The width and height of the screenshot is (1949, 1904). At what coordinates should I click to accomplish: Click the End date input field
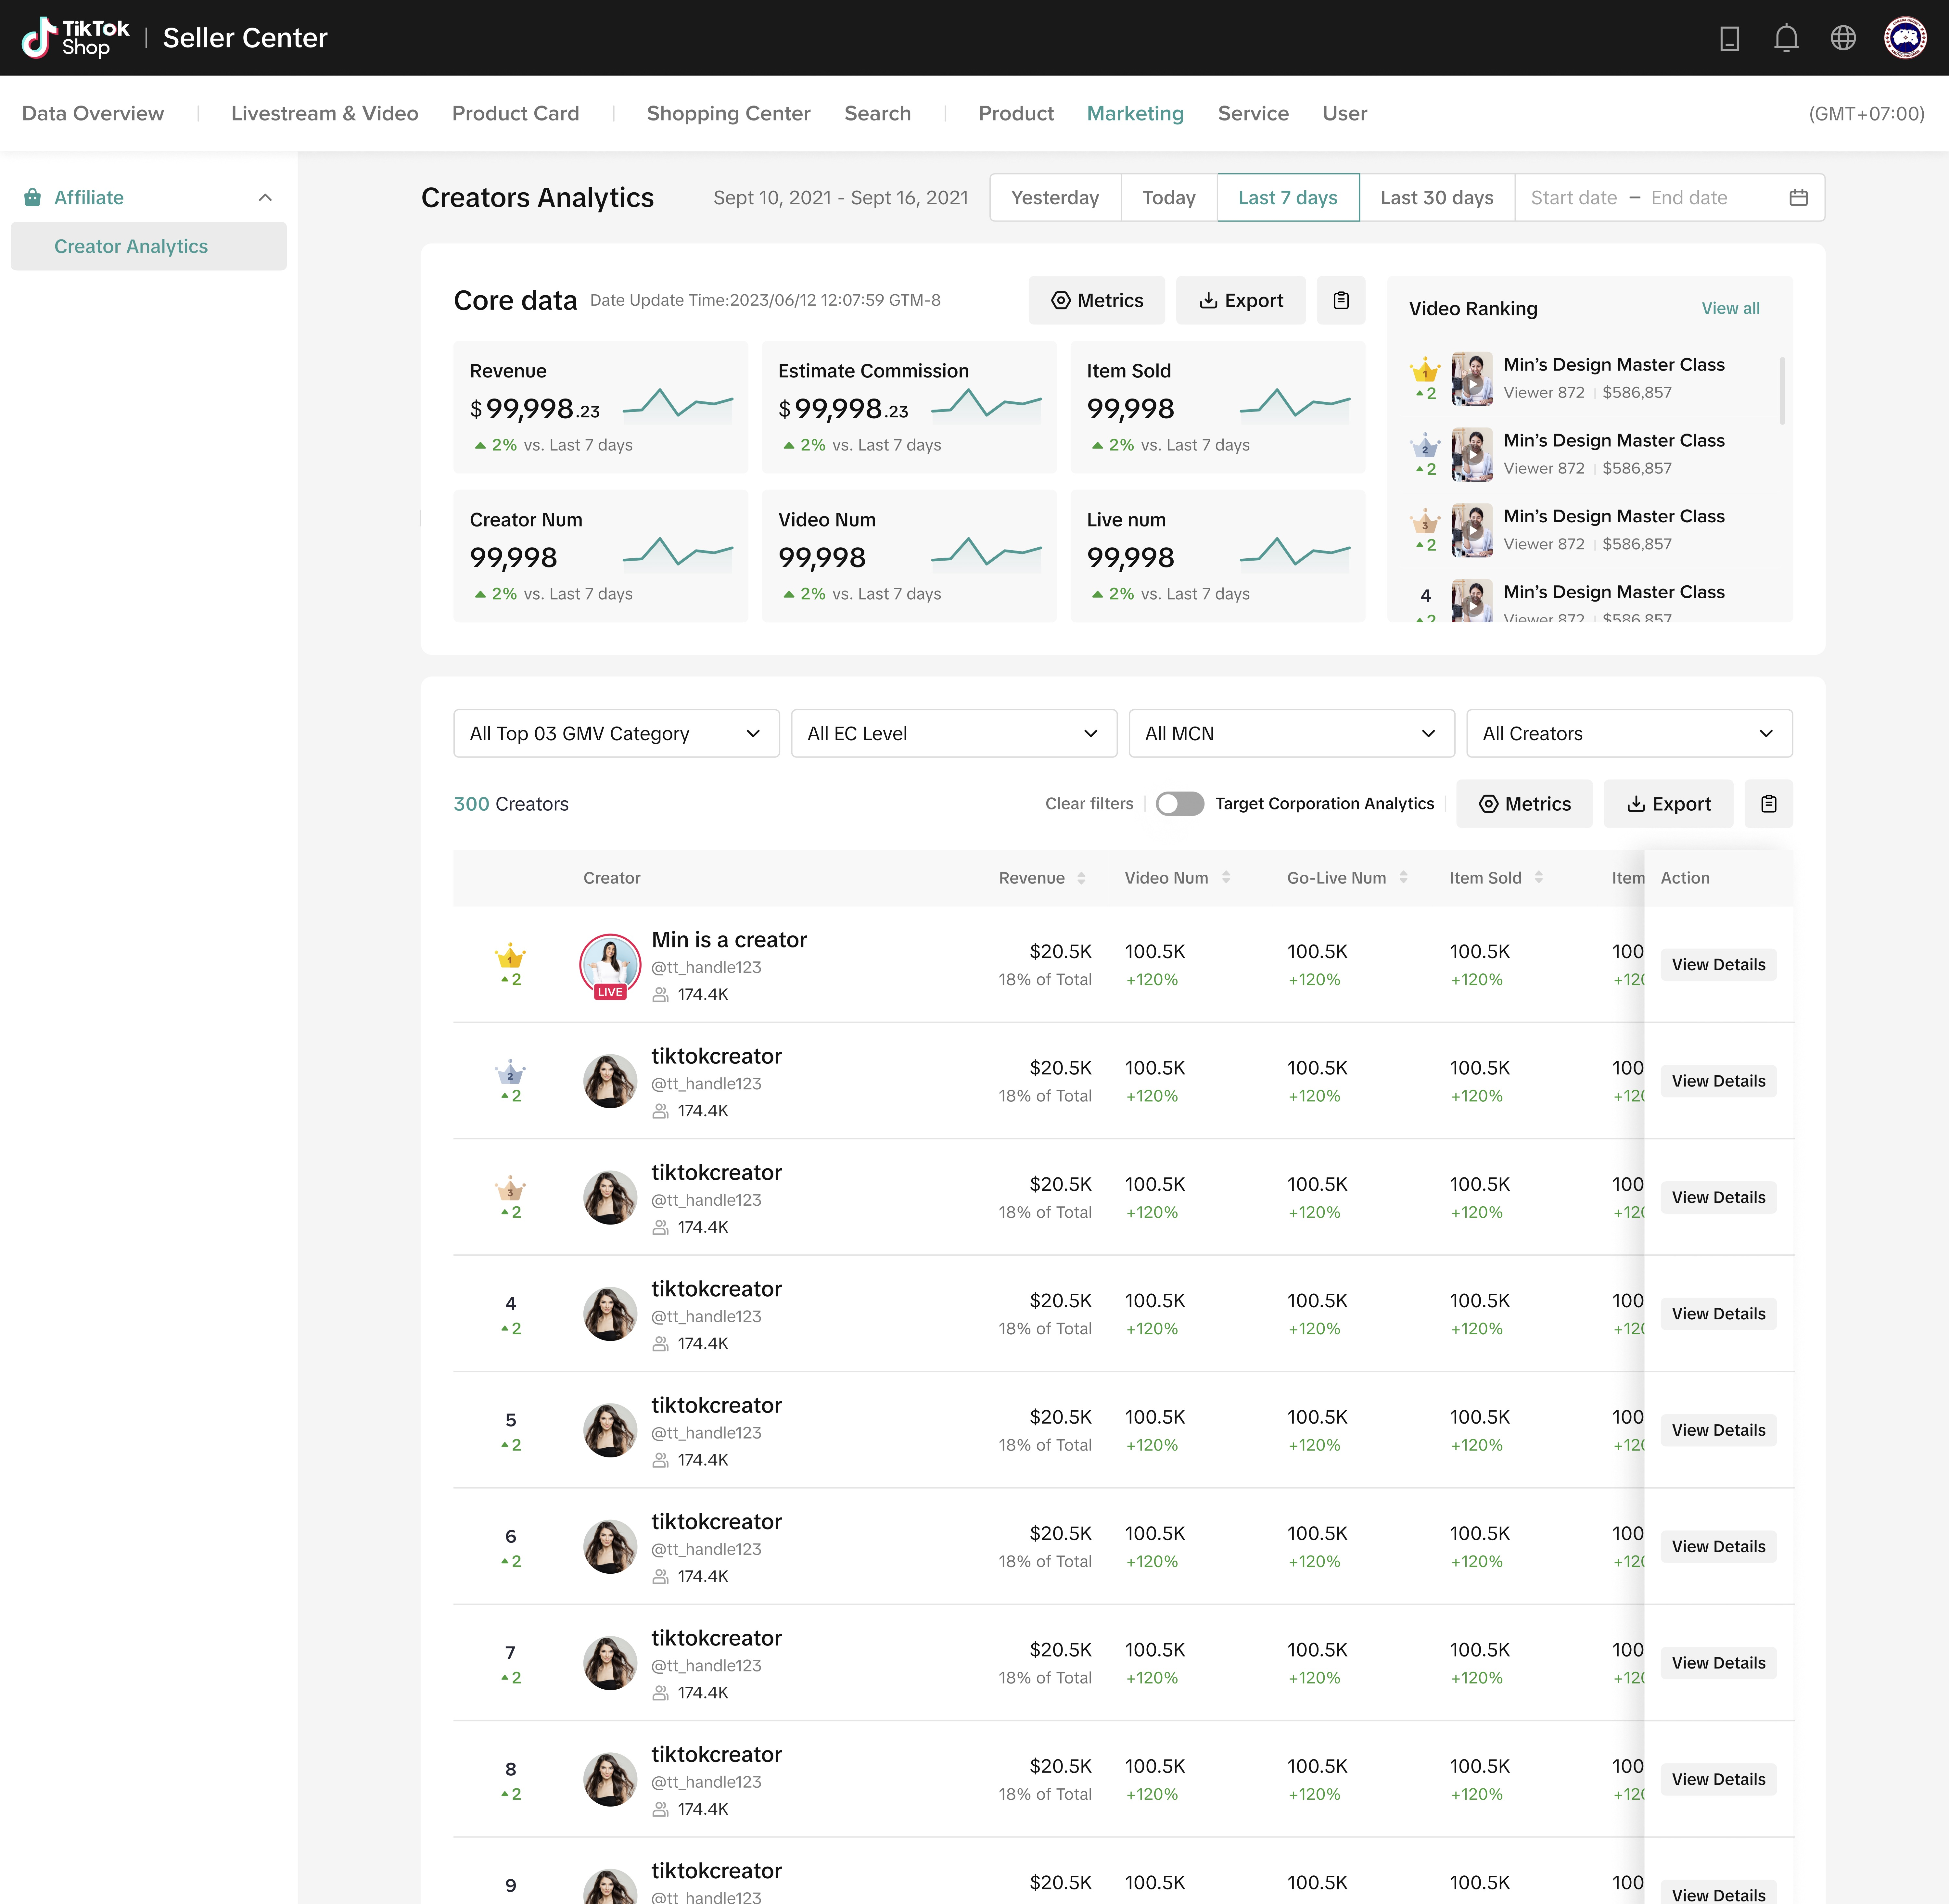[1689, 198]
